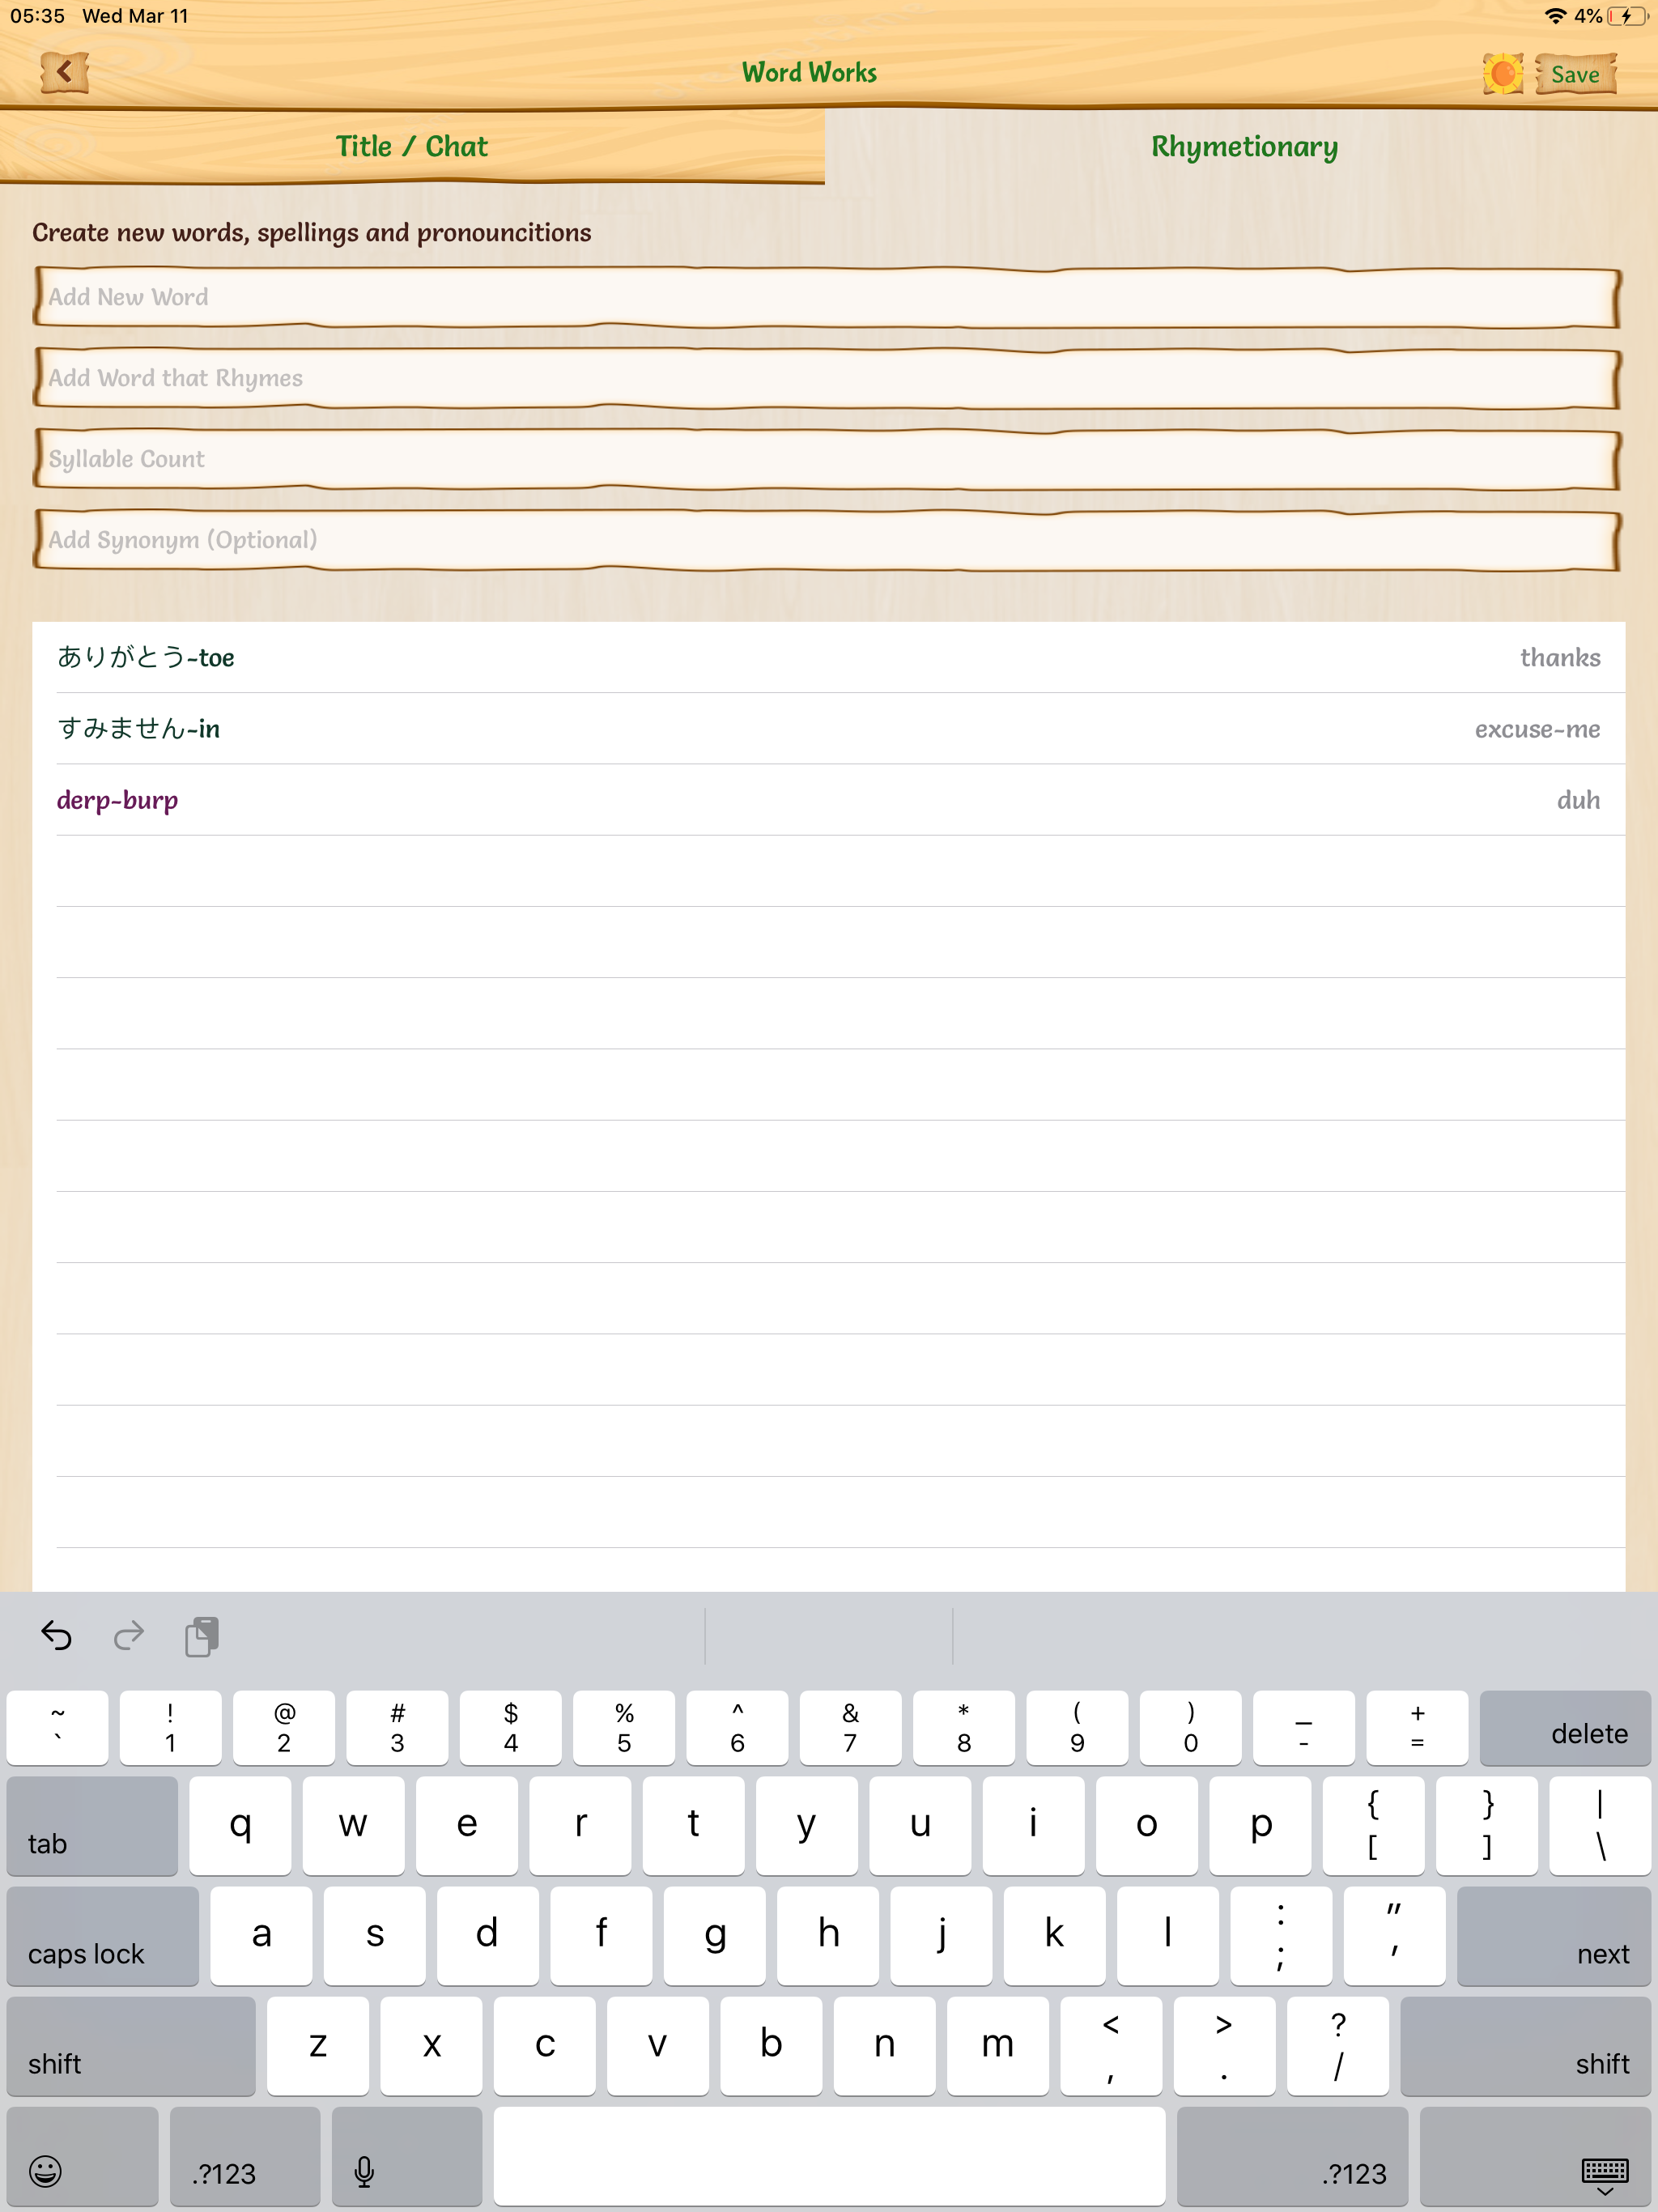Tap the left shift key

click(x=131, y=2046)
